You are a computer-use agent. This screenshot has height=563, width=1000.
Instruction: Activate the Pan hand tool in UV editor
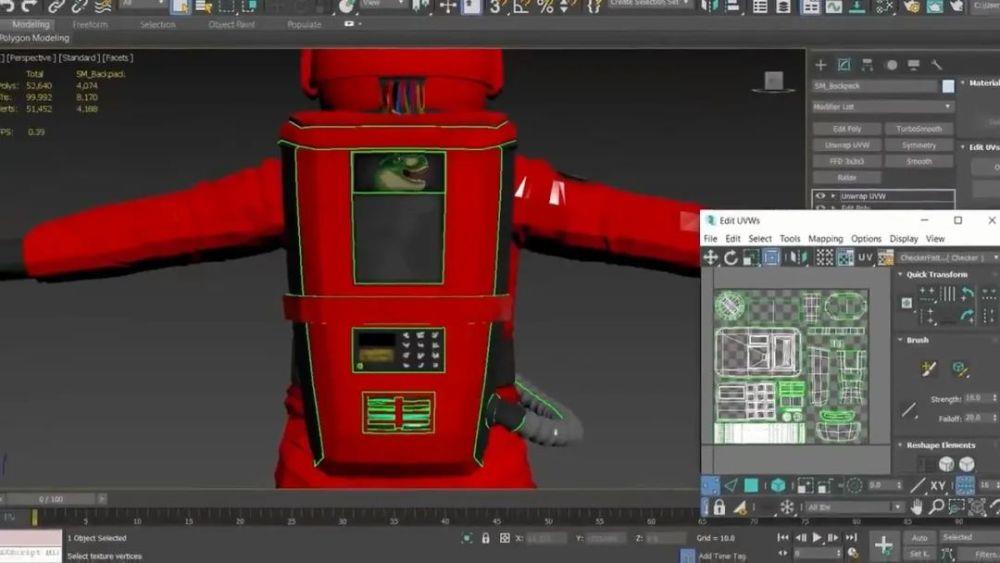(x=915, y=507)
